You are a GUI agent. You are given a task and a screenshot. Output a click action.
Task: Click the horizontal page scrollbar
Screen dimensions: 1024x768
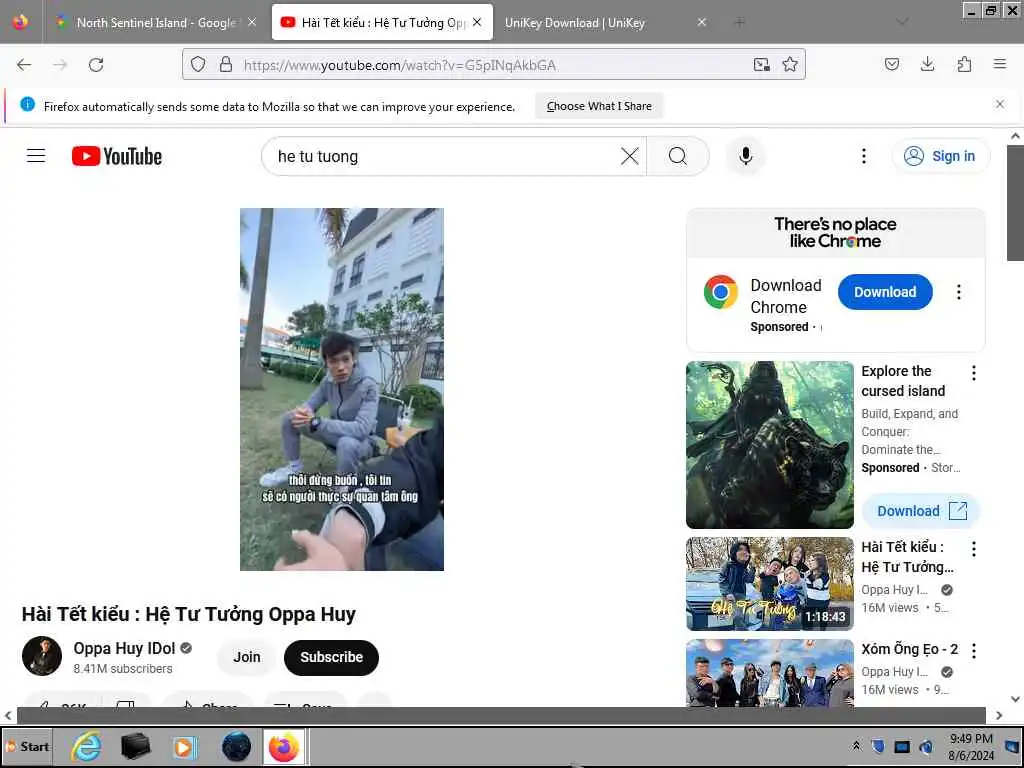point(501,715)
